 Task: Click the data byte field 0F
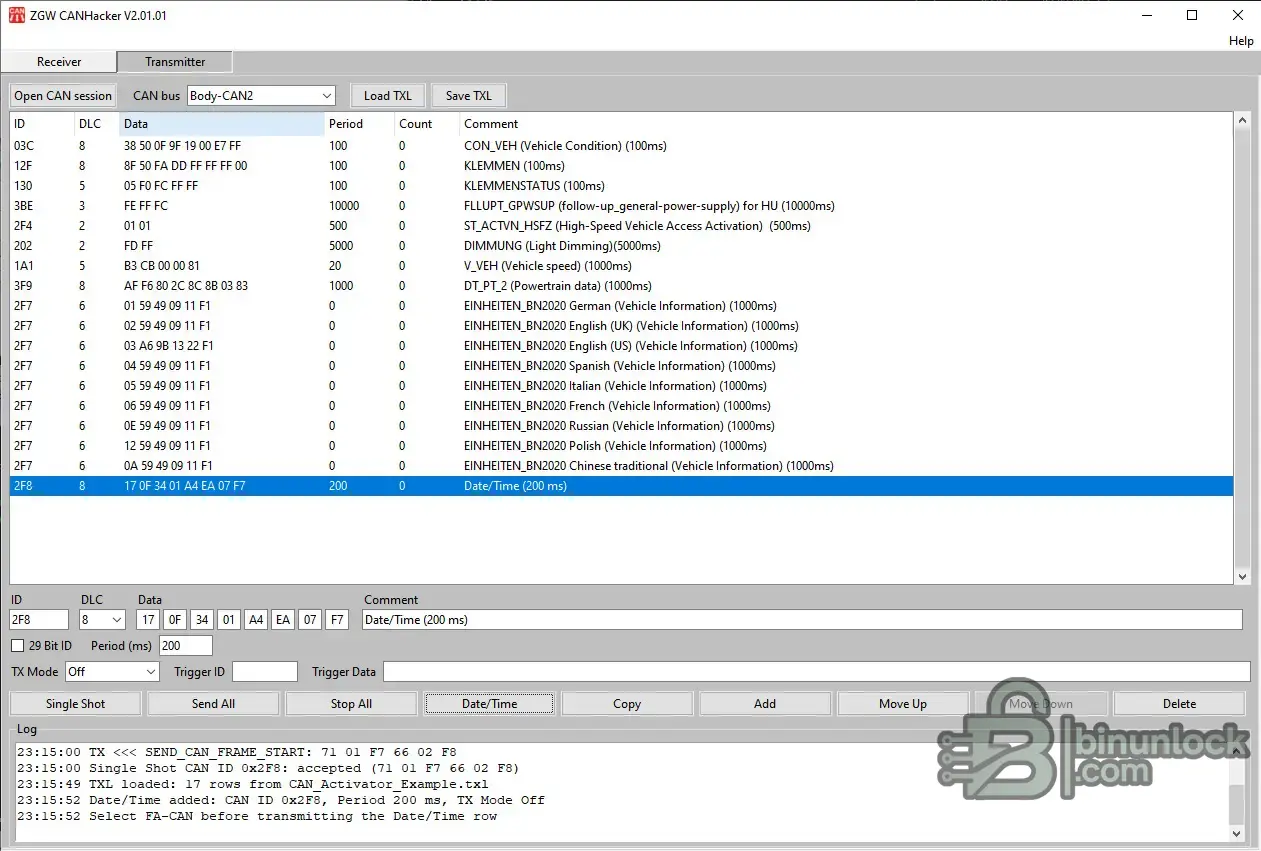tap(175, 620)
